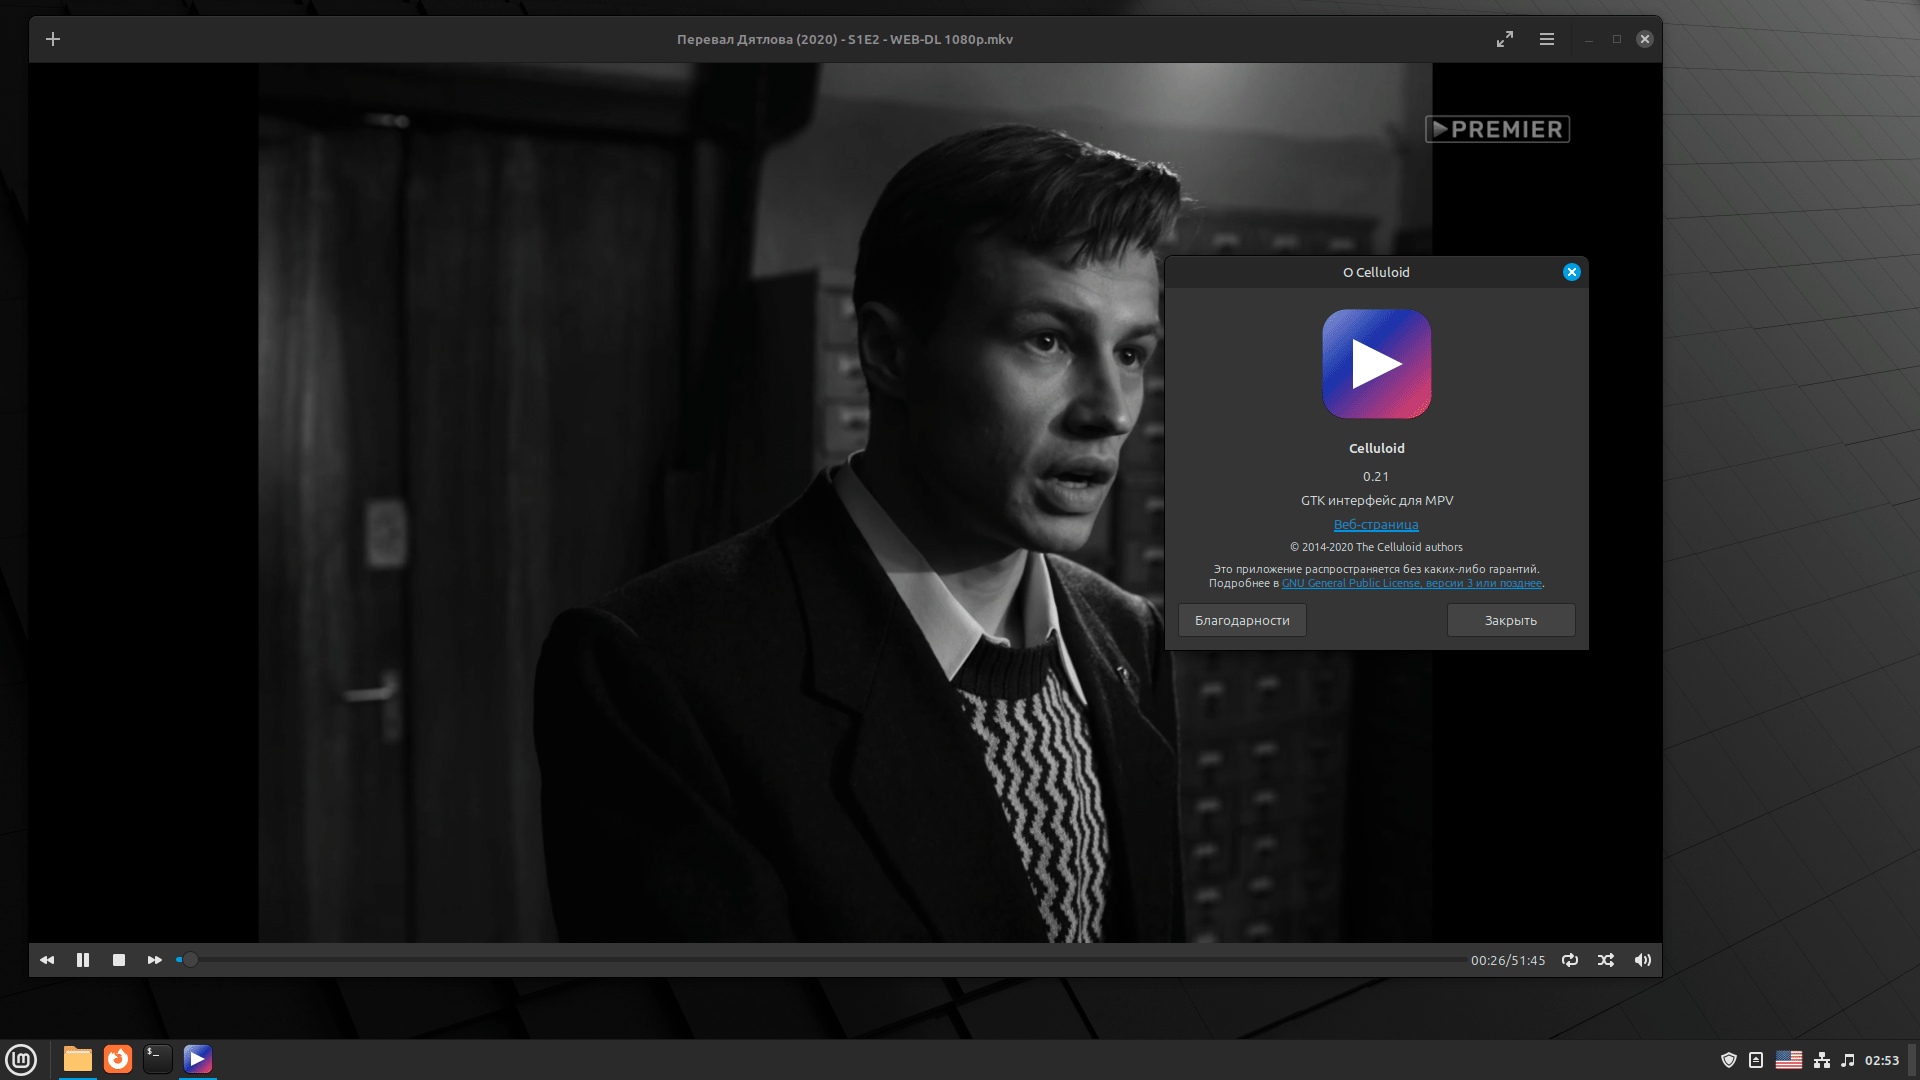
Task: Open the security shield tray icon
Action: click(x=1728, y=1060)
